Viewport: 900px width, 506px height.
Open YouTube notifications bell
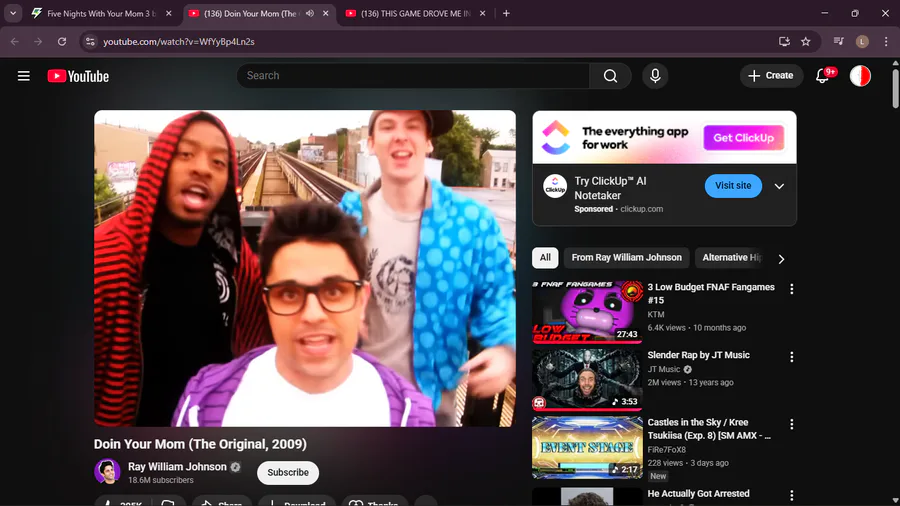pyautogui.click(x=823, y=76)
